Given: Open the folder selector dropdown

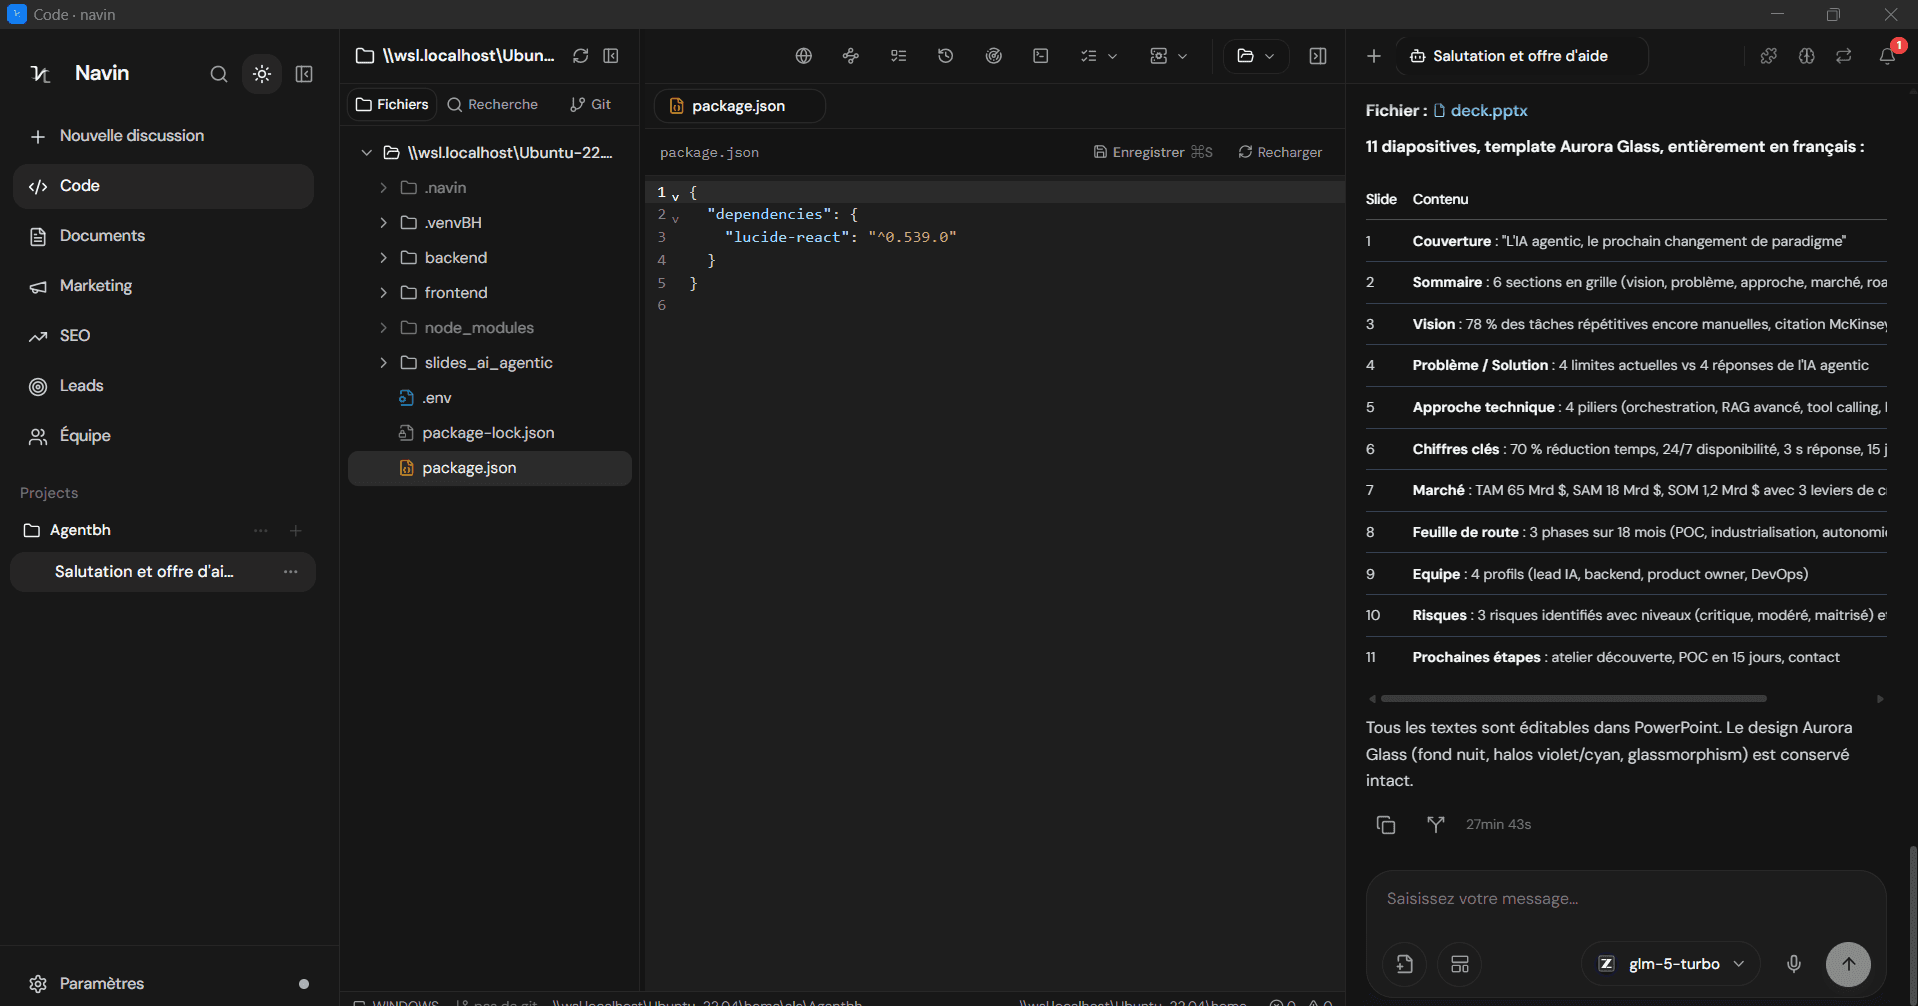Looking at the screenshot, I should (x=1256, y=56).
